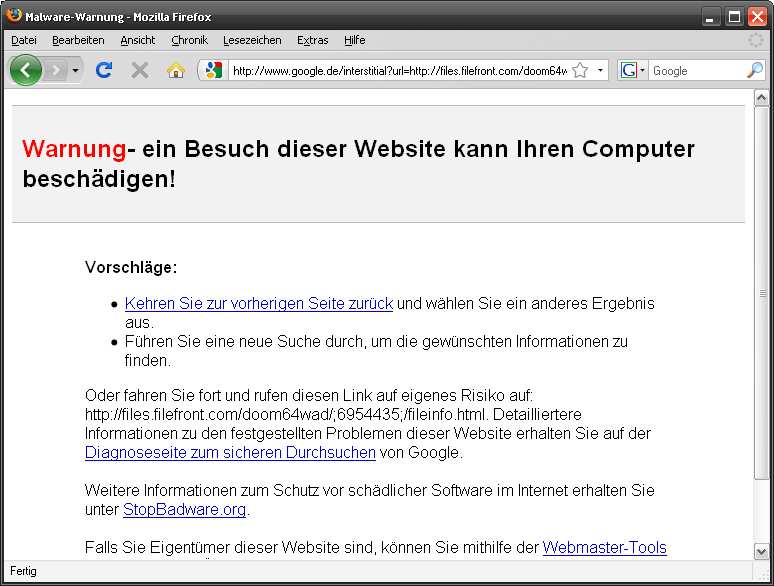Open the Datei menu
Viewport: 774px width, 586px height.
(24, 40)
